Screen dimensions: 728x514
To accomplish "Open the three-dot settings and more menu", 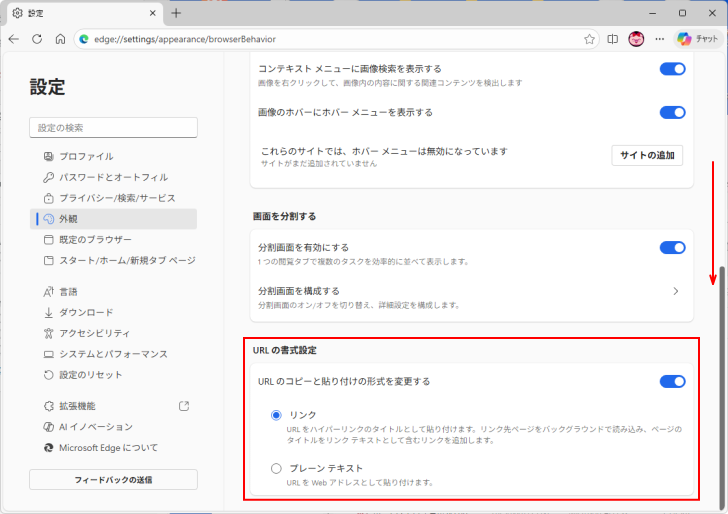I will coord(660,39).
